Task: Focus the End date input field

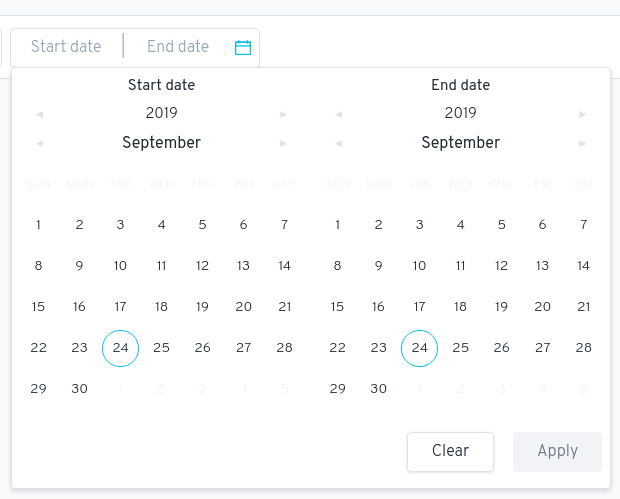Action: (x=178, y=47)
